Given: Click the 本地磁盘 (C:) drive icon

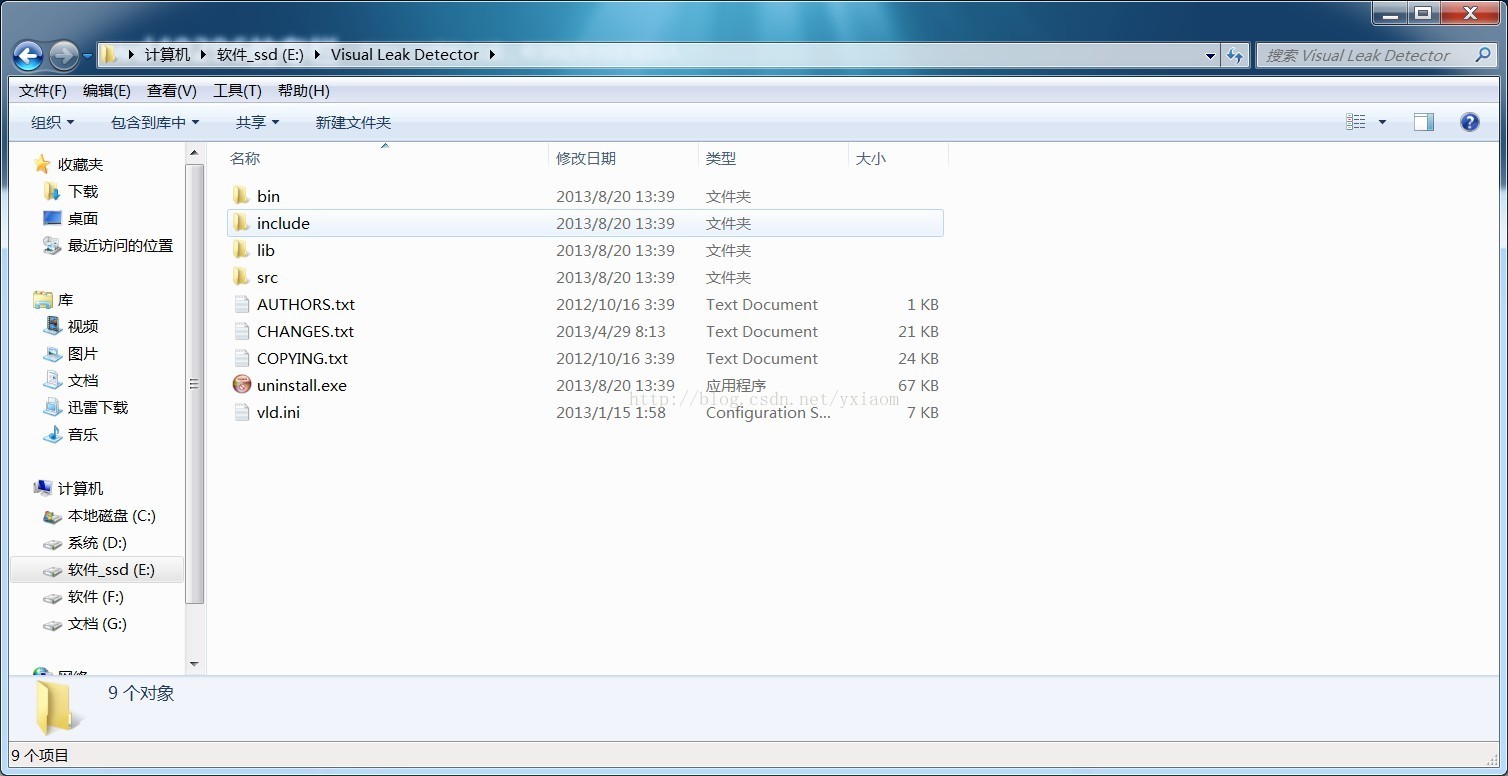Looking at the screenshot, I should (x=52, y=516).
